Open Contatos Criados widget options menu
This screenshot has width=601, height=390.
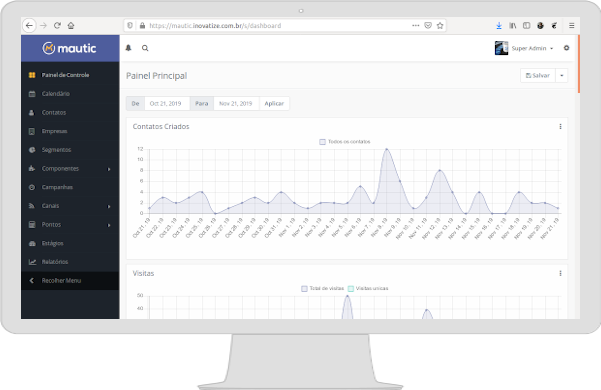560,126
